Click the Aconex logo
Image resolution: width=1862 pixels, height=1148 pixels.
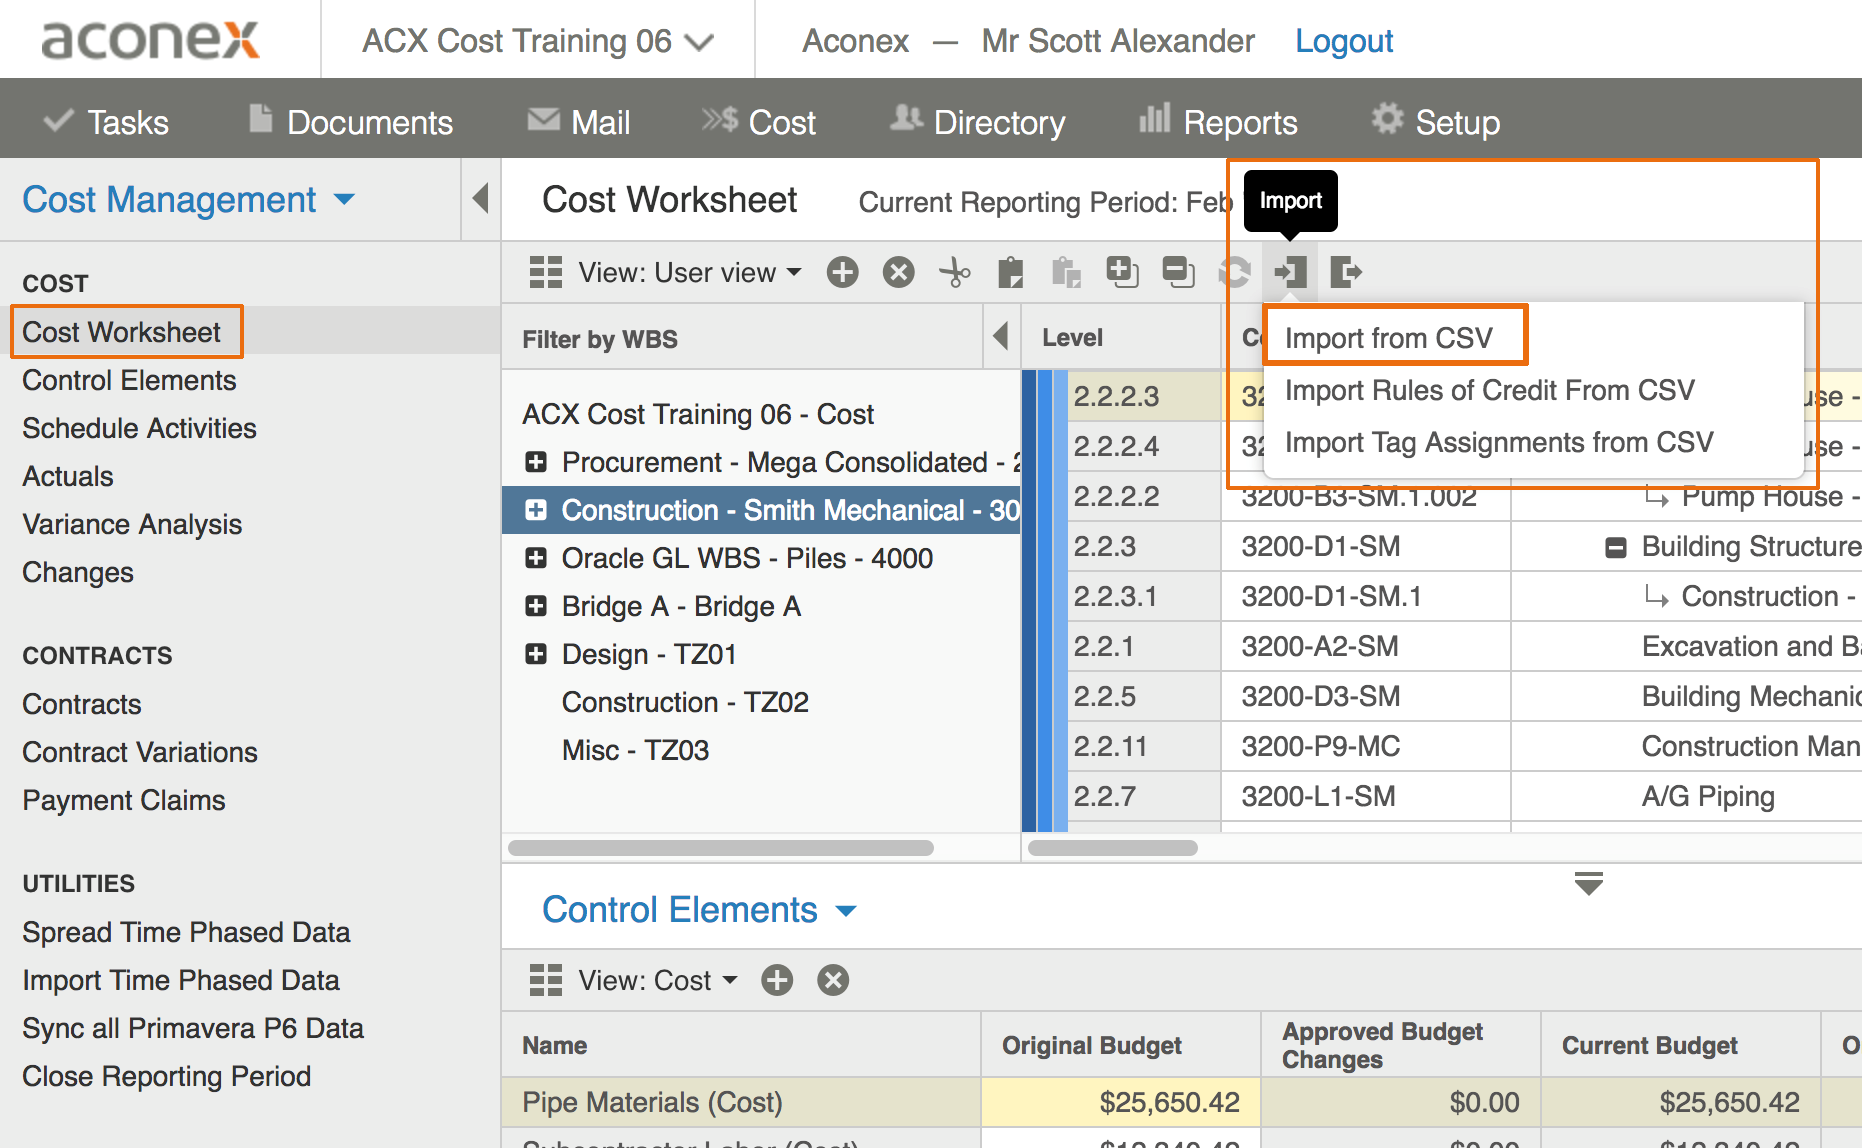(x=150, y=40)
